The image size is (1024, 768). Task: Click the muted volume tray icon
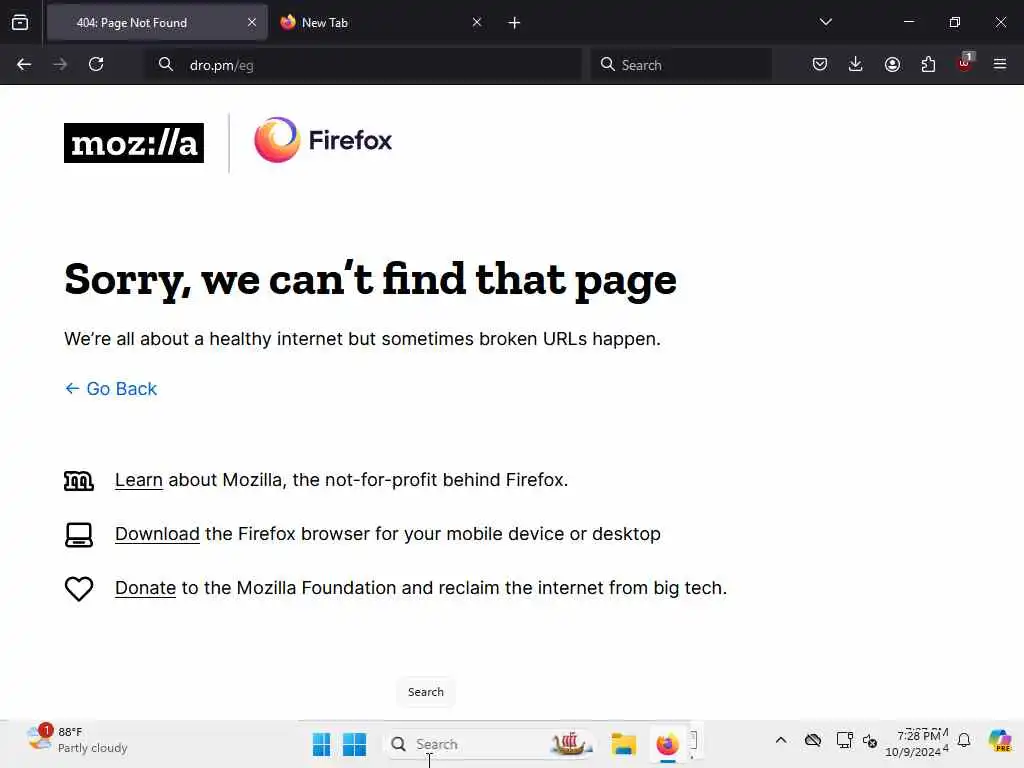point(869,741)
